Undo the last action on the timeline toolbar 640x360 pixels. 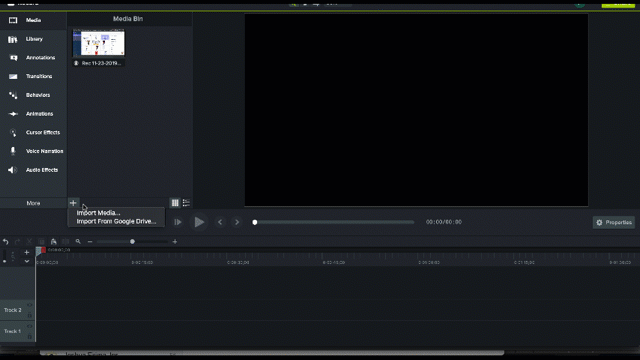[x=6, y=242]
